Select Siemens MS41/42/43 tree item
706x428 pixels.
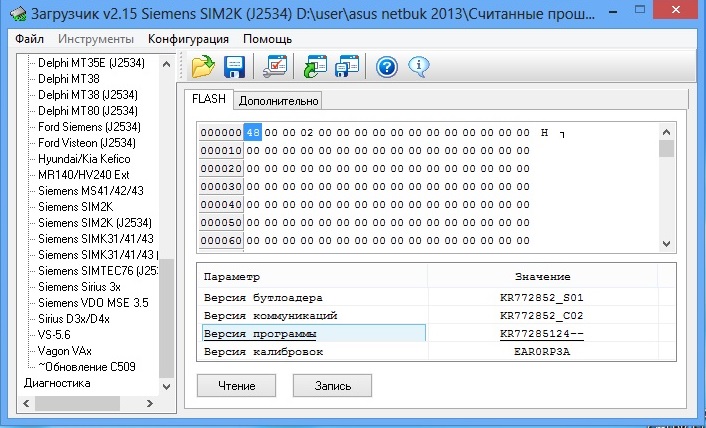pyautogui.click(x=91, y=191)
